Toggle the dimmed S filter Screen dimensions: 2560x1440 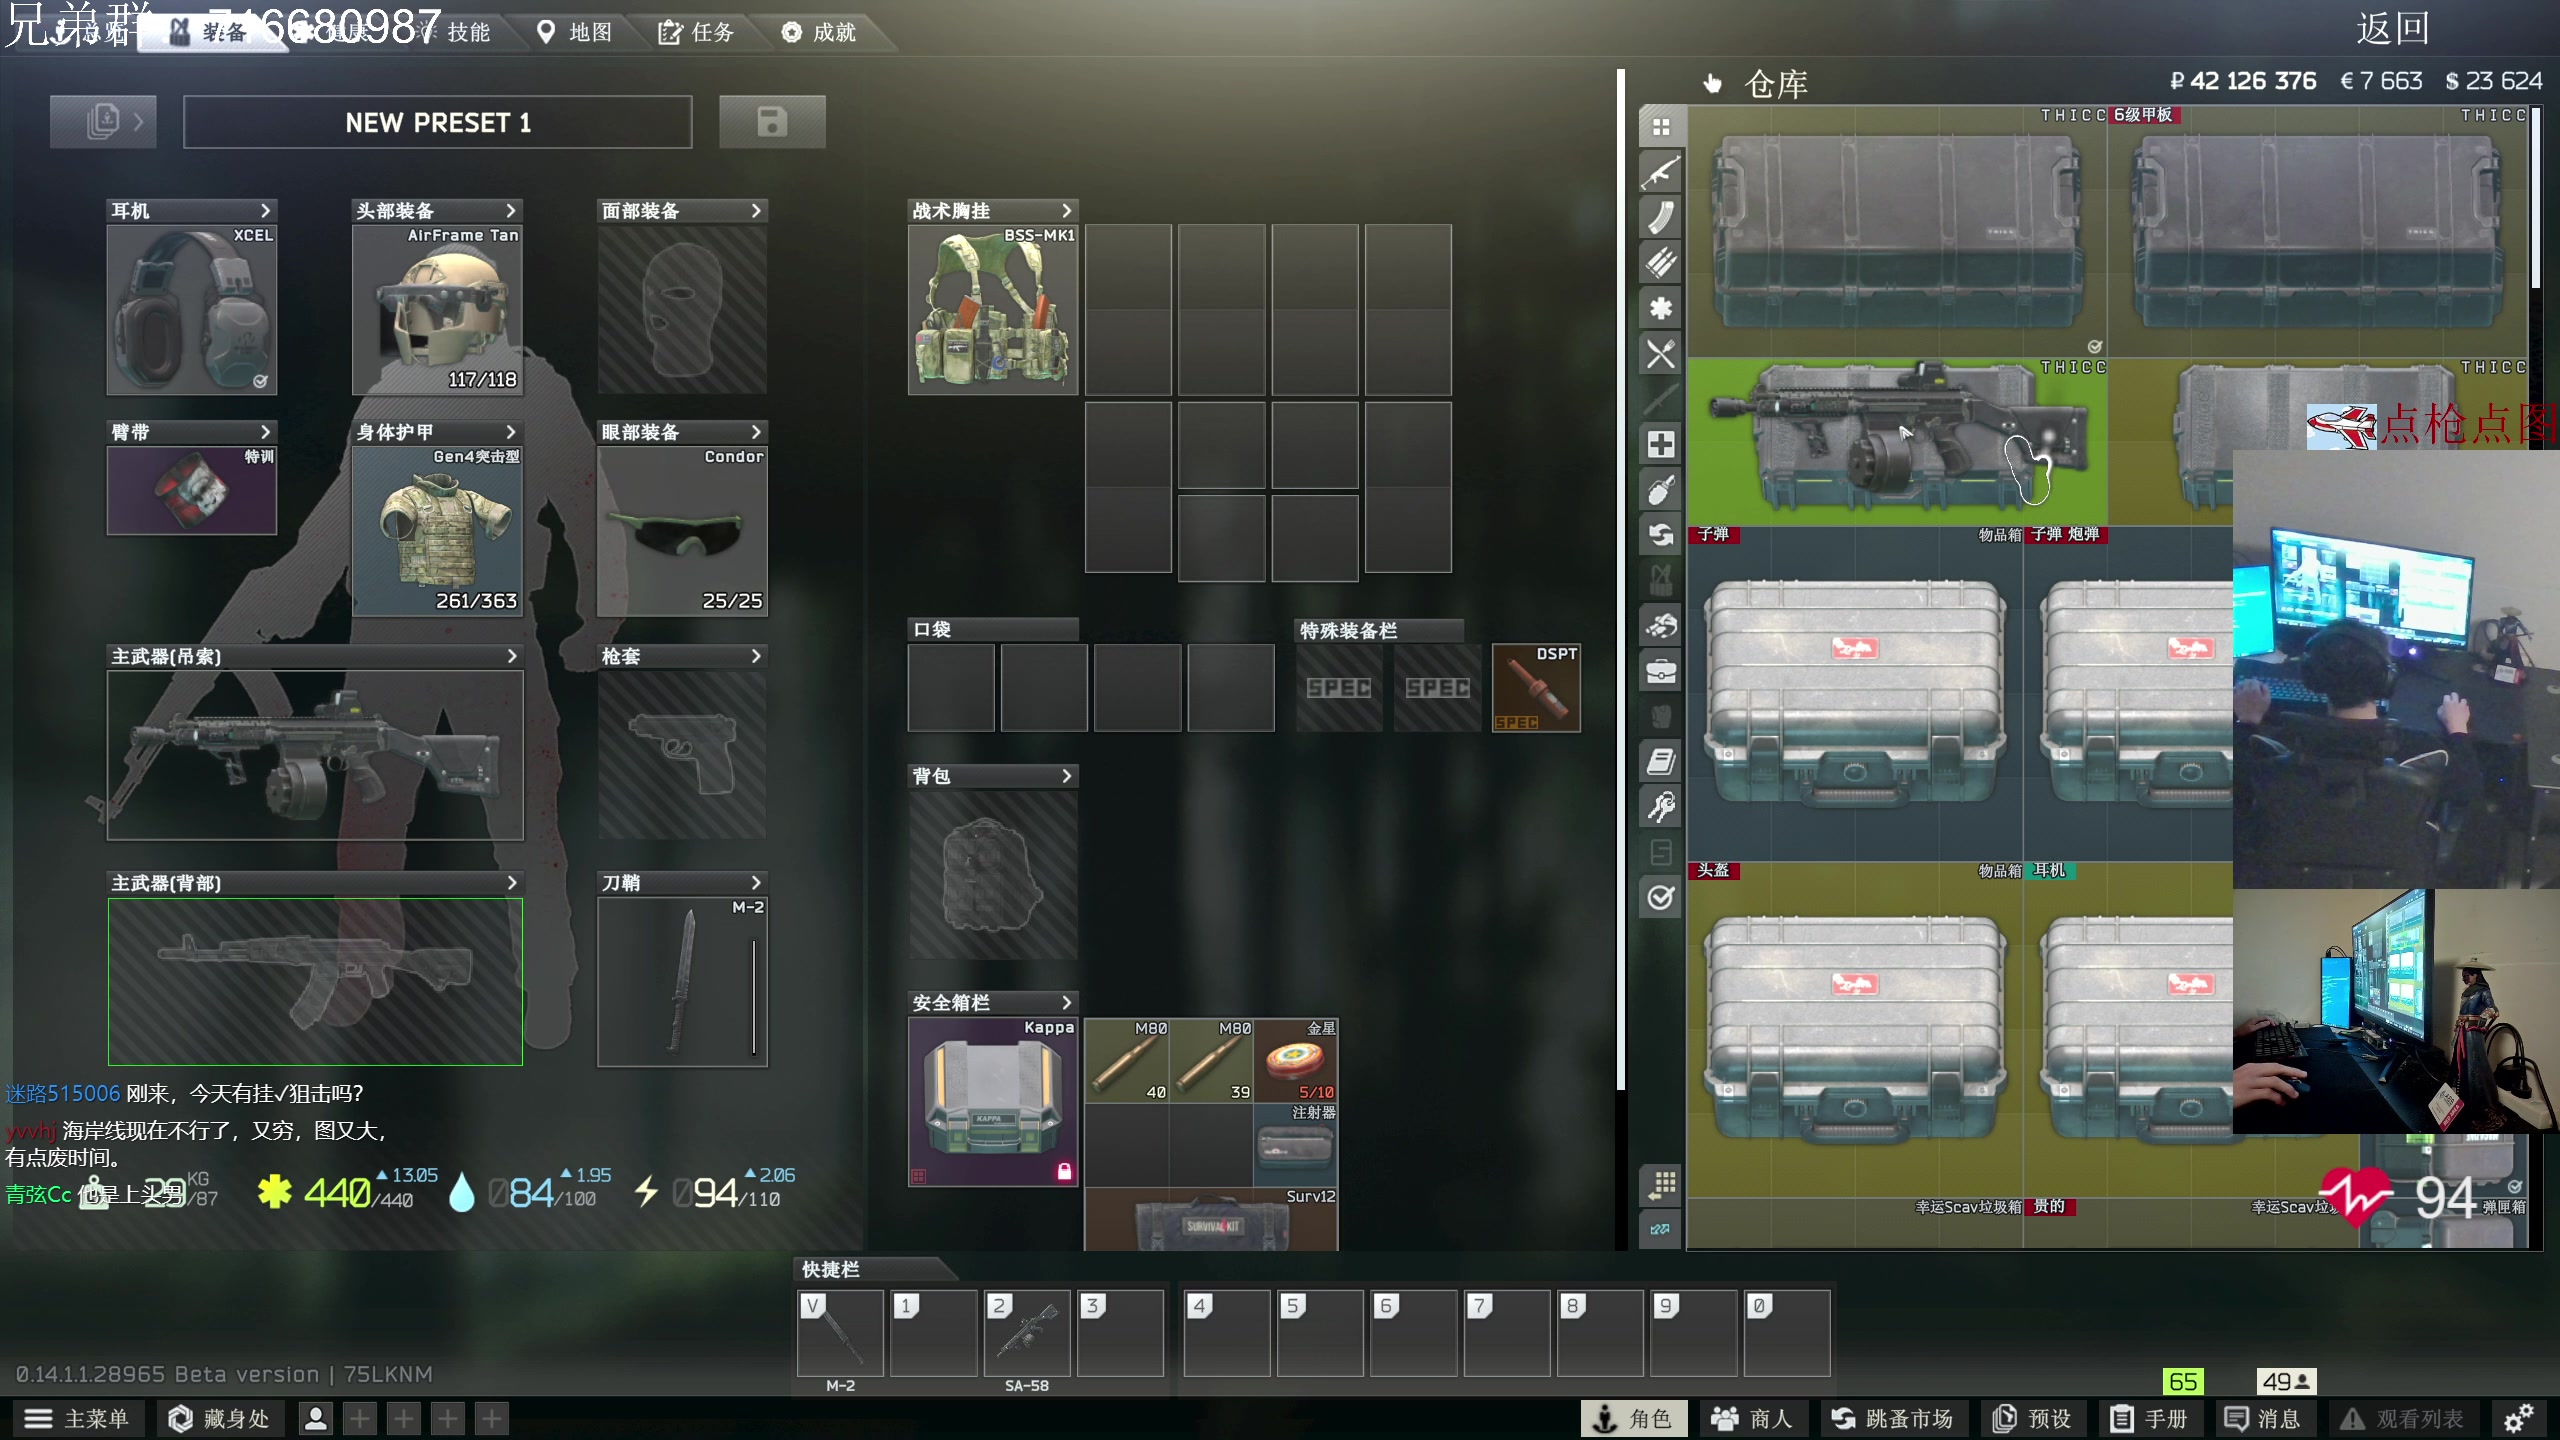(x=1661, y=853)
